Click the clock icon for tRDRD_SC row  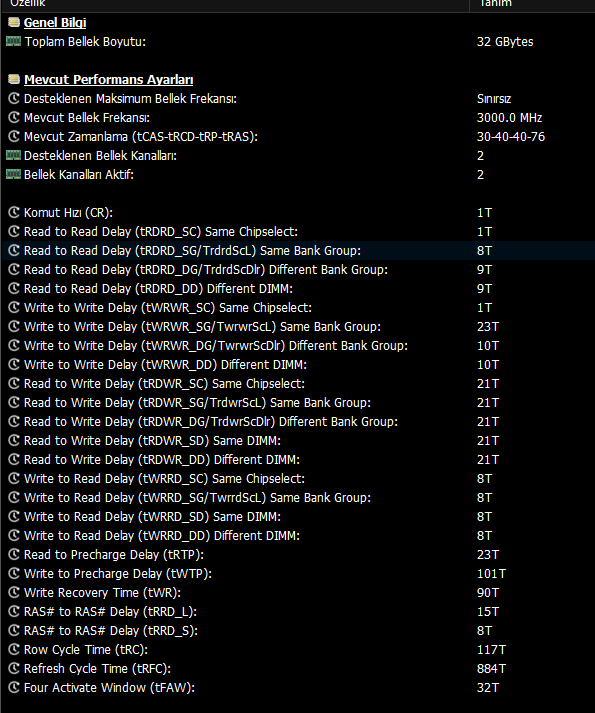click(x=14, y=231)
